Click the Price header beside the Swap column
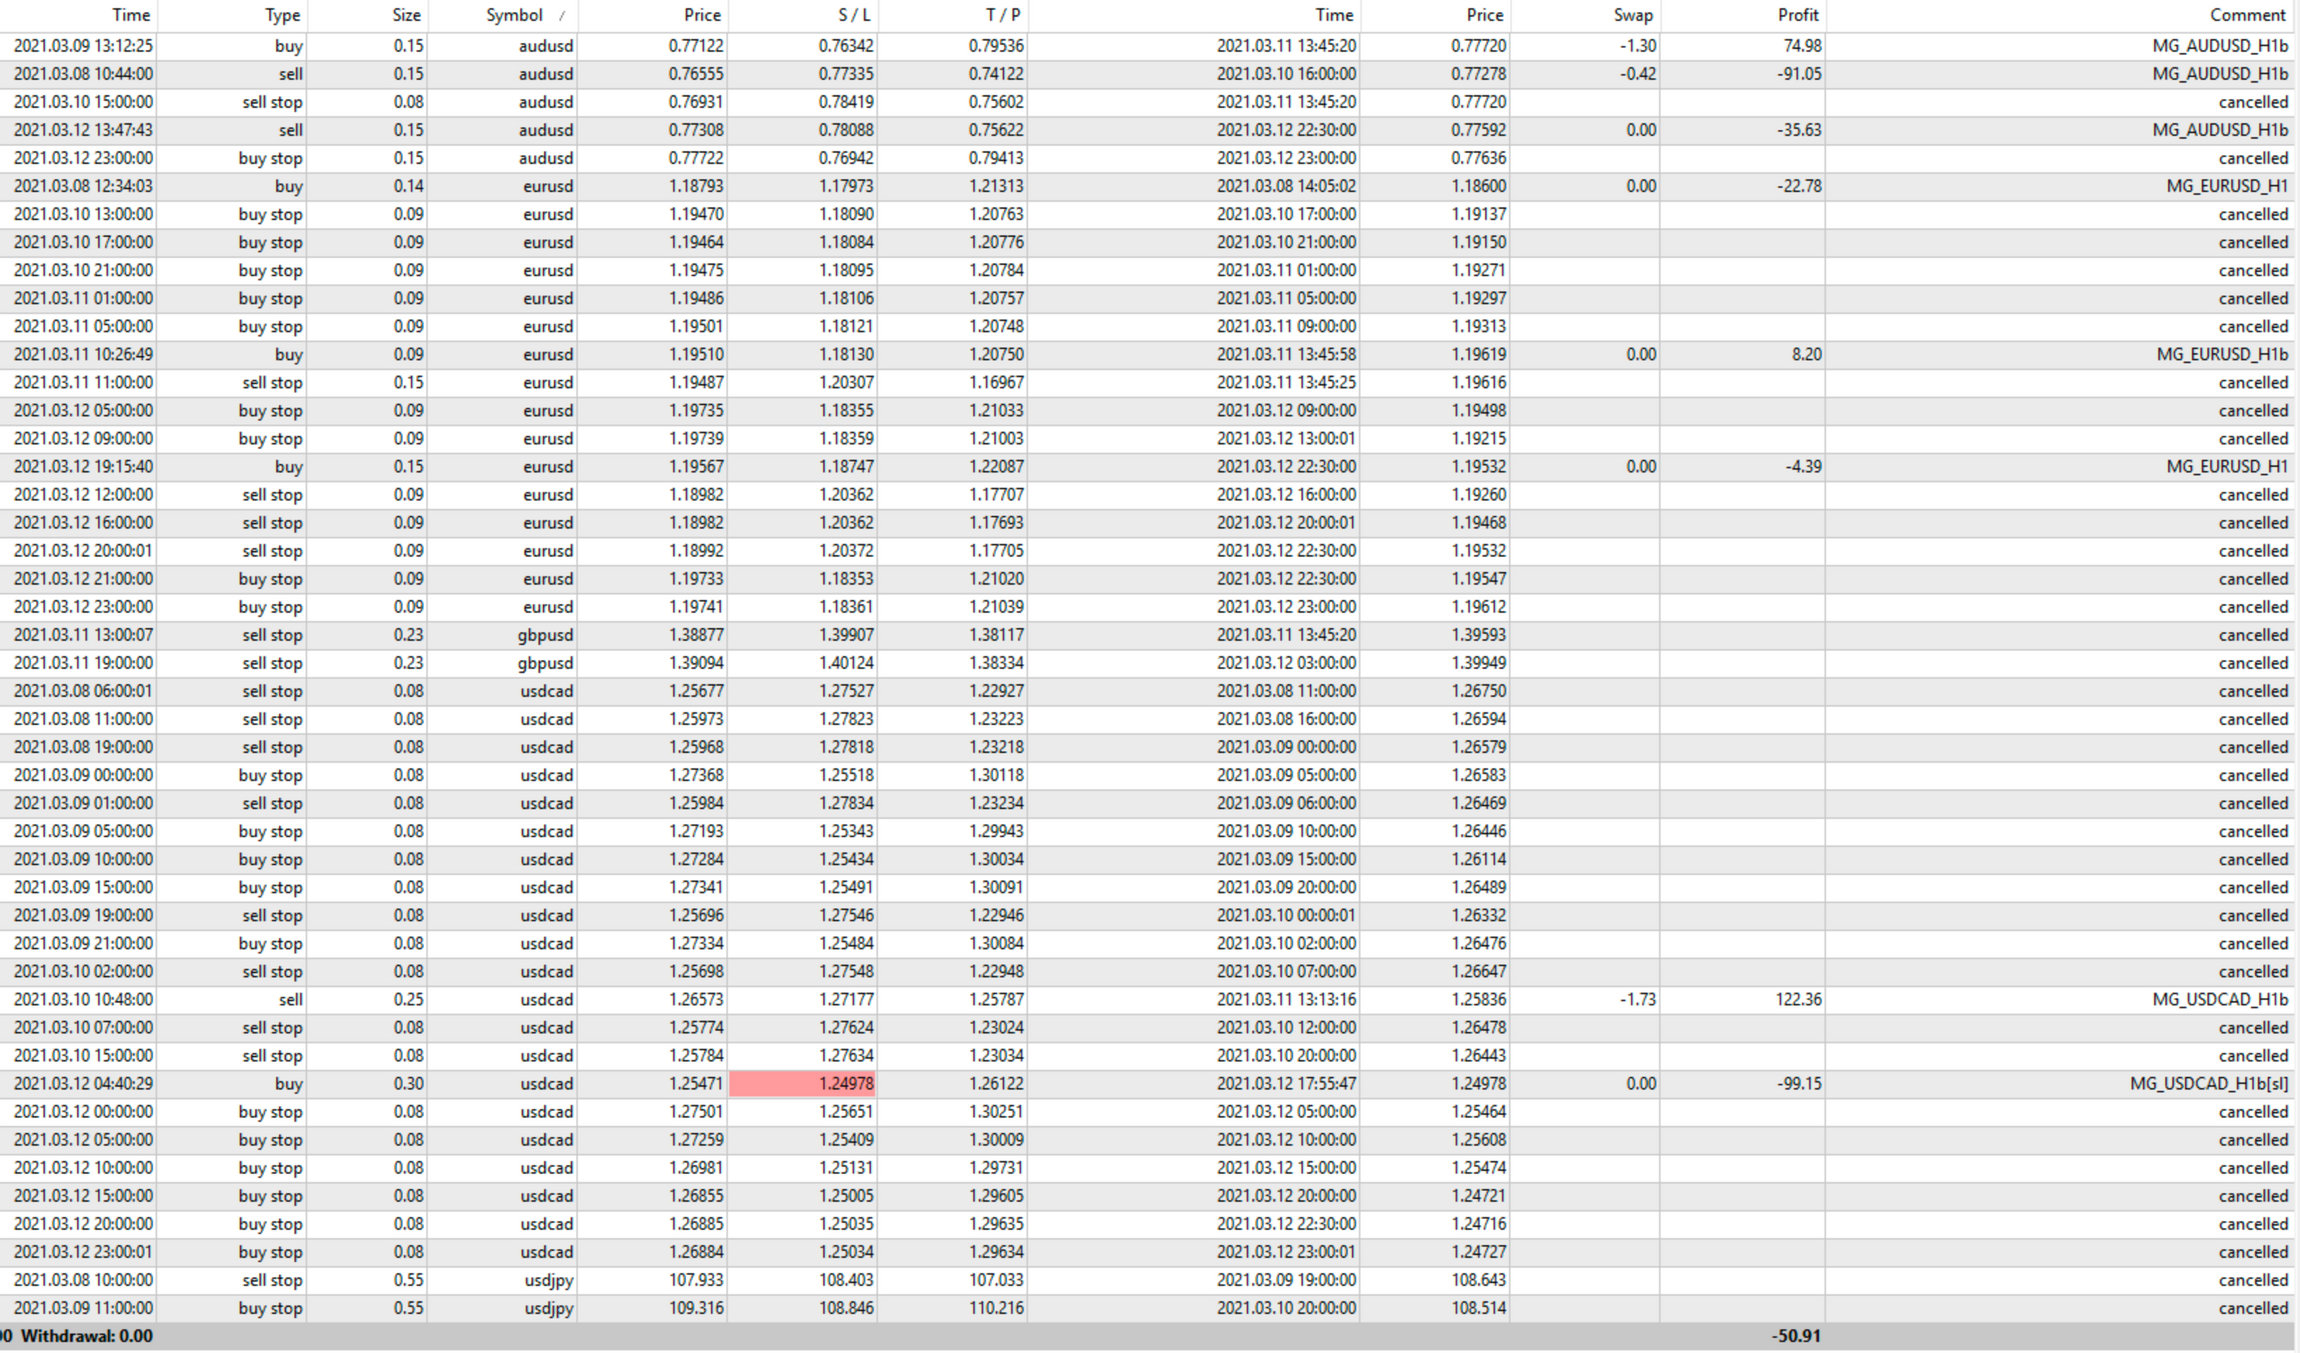 pyautogui.click(x=1484, y=15)
